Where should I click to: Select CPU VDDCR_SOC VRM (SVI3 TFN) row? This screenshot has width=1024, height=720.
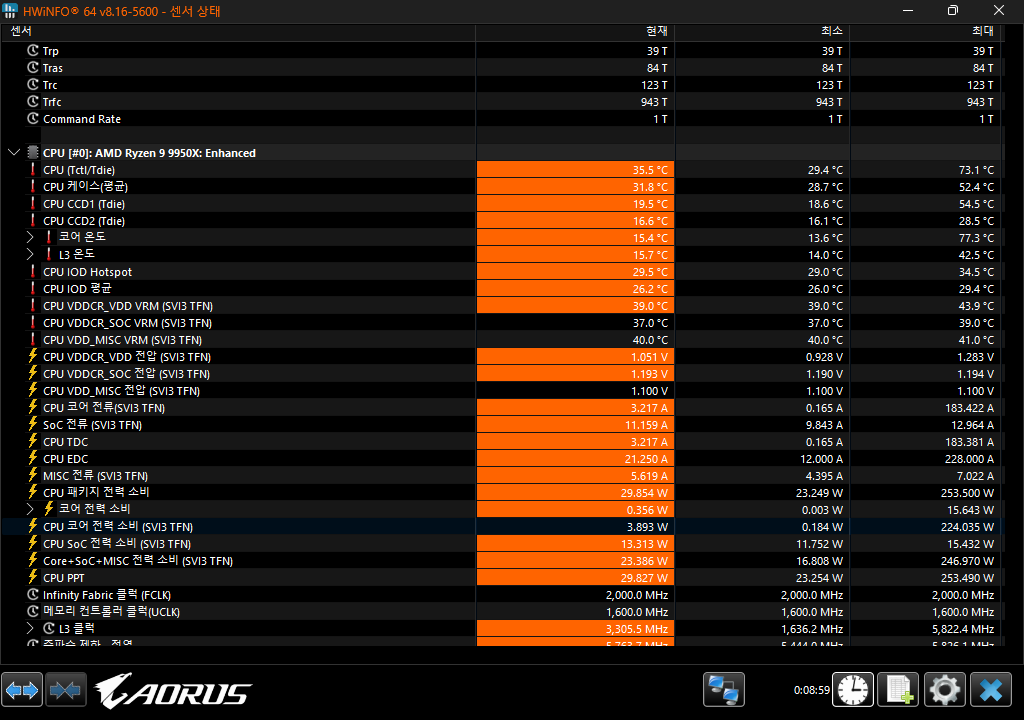tap(501, 322)
